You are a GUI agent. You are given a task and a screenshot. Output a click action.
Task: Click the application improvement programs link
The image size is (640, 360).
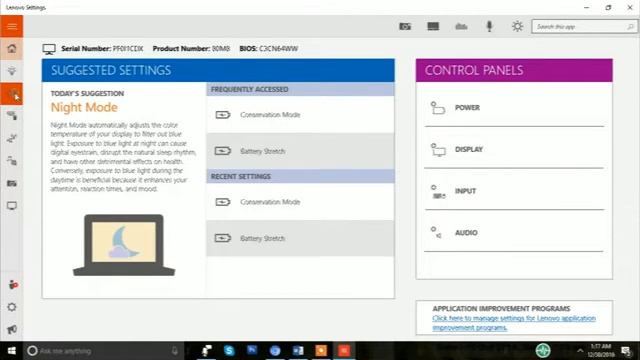click(514, 323)
